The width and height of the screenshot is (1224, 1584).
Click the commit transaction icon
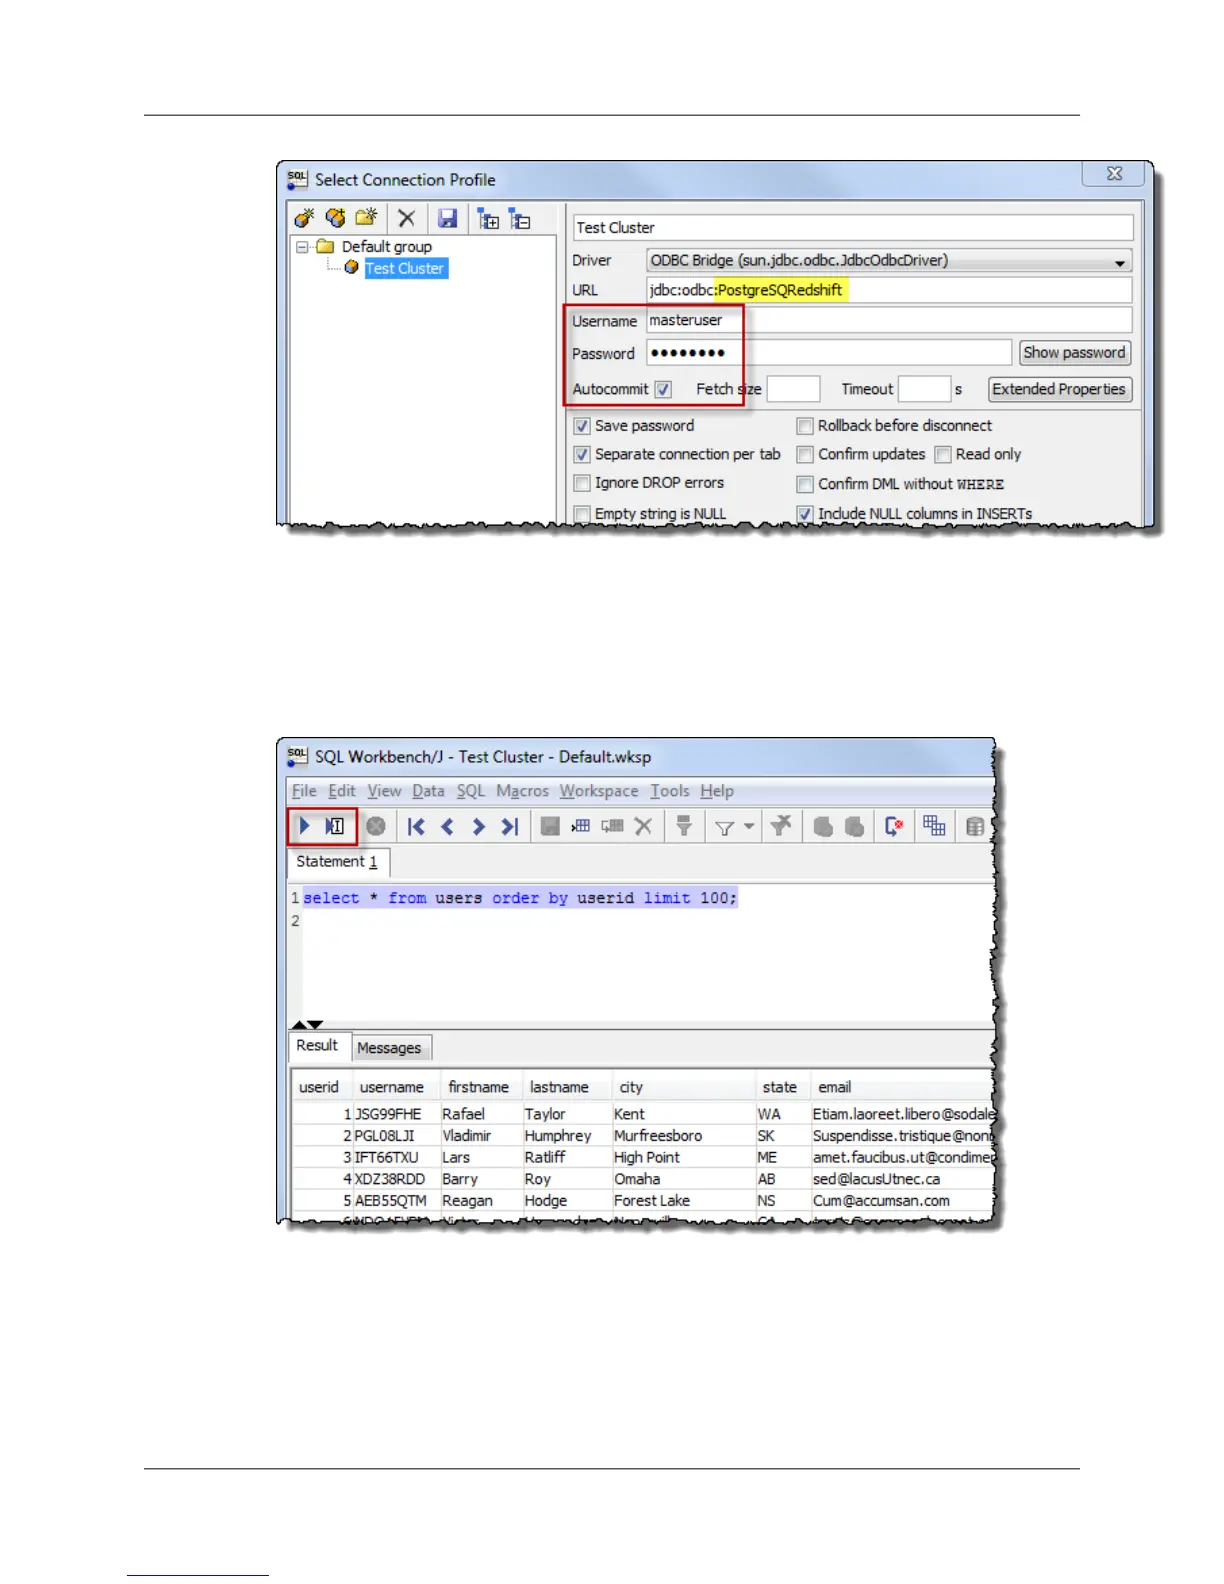point(823,826)
